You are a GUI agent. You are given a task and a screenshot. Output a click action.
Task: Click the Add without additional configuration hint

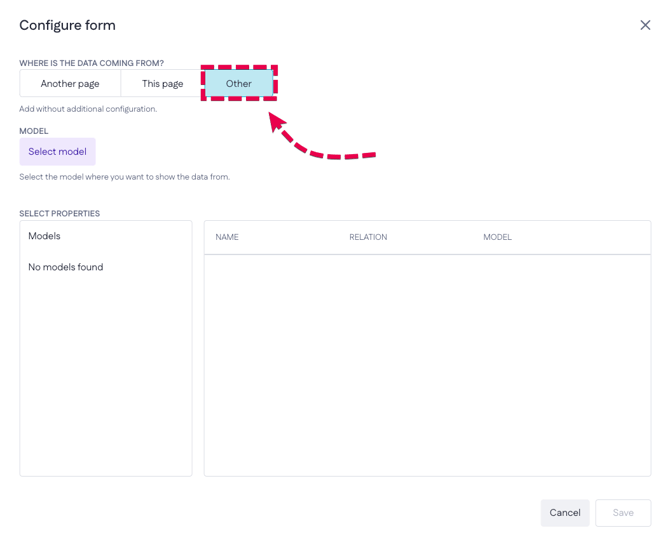point(88,109)
